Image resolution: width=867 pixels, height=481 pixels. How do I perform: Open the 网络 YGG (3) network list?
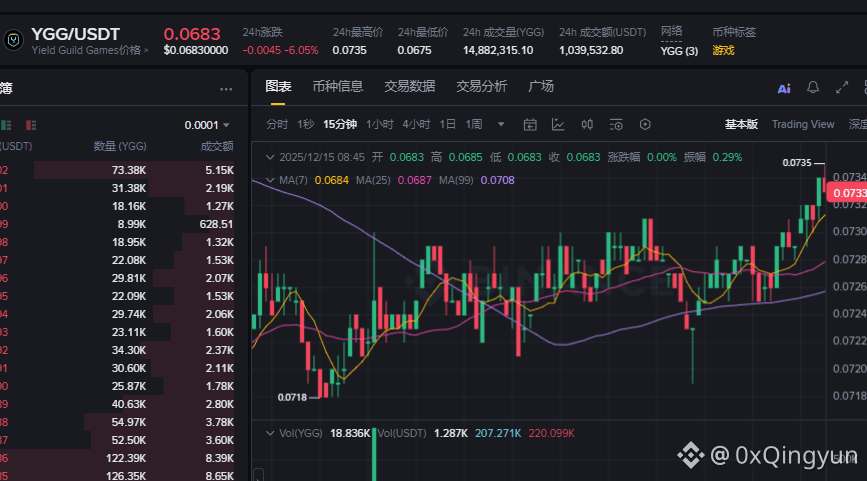(x=679, y=51)
